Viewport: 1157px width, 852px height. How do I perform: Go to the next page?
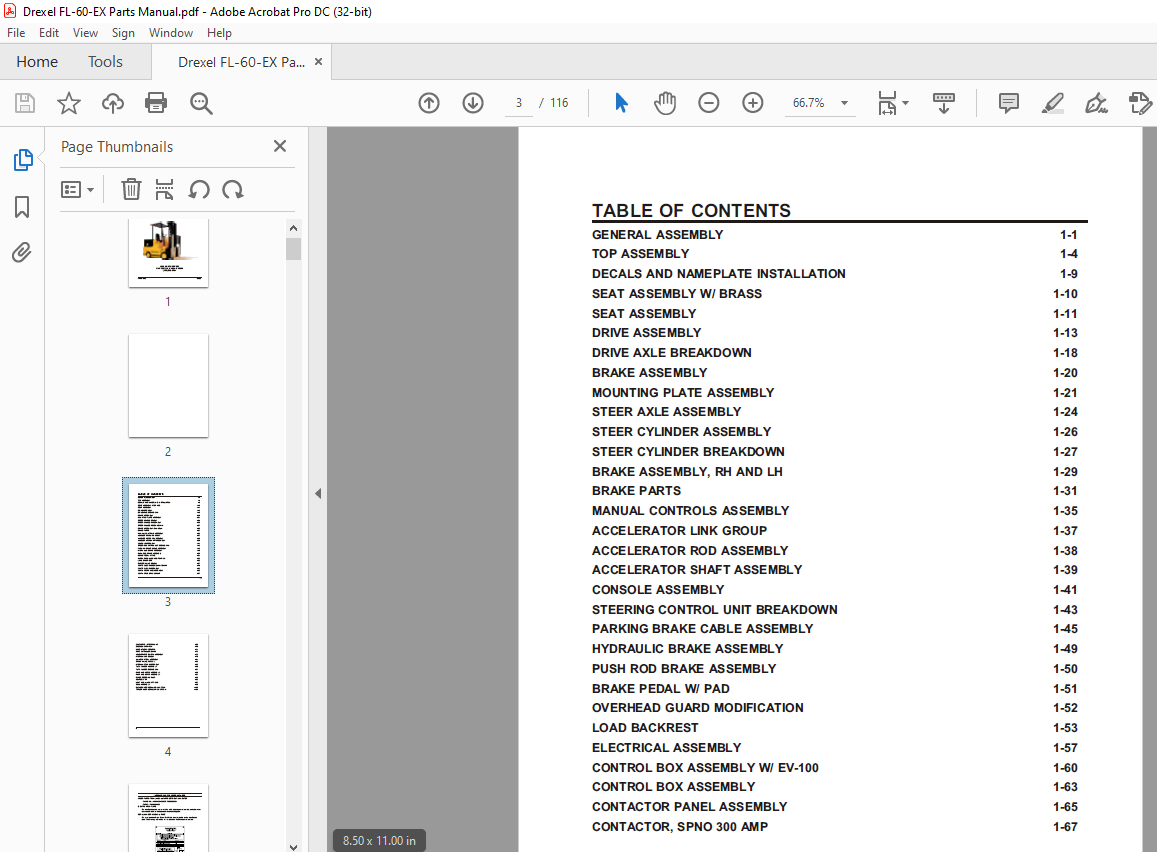click(473, 103)
